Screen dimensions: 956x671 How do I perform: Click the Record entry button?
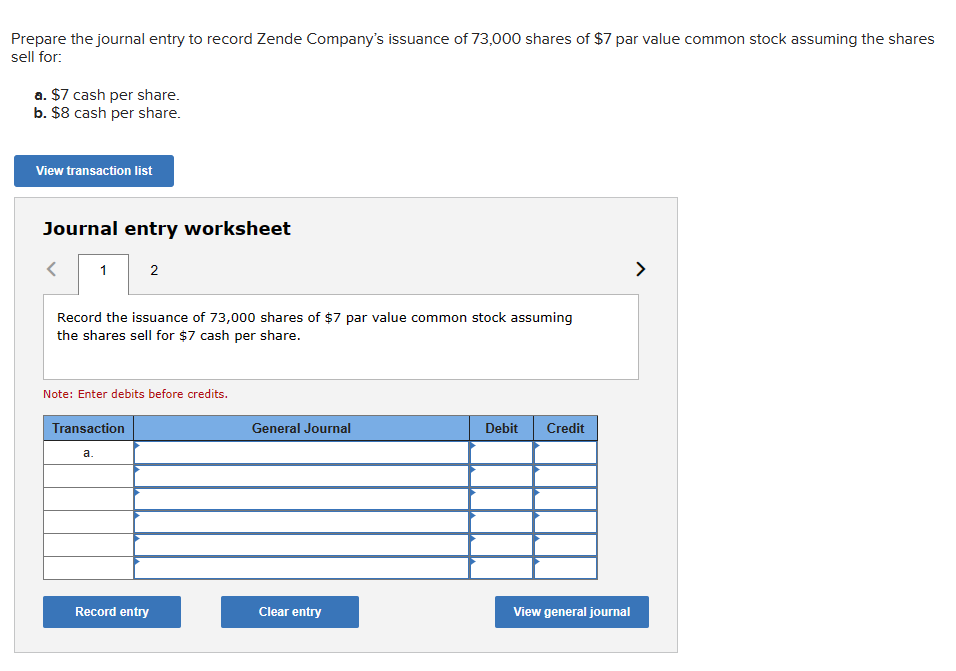coord(111,611)
